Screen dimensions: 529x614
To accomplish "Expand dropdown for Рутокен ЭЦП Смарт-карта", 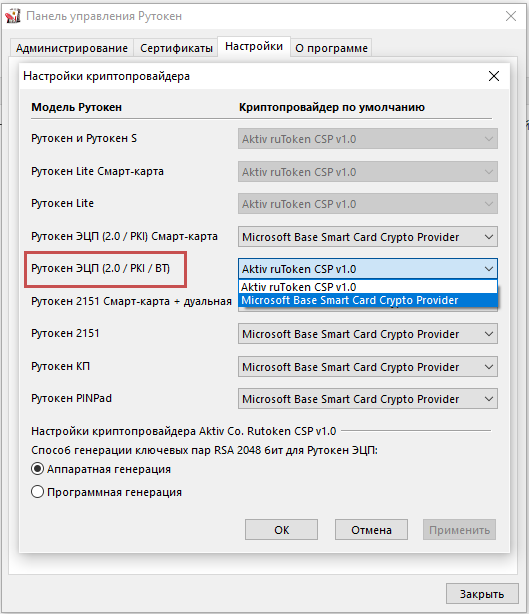I will (x=368, y=237).
